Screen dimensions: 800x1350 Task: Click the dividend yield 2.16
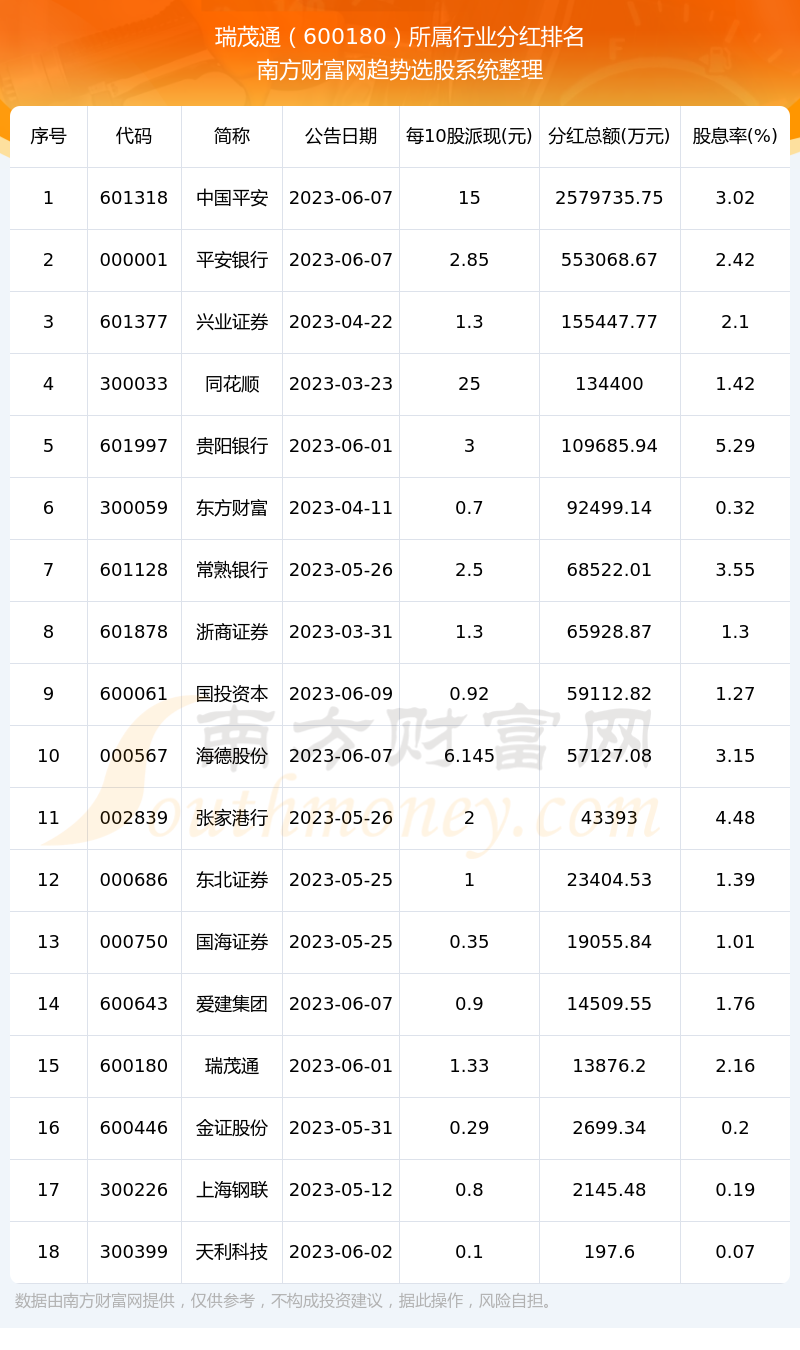point(735,1066)
